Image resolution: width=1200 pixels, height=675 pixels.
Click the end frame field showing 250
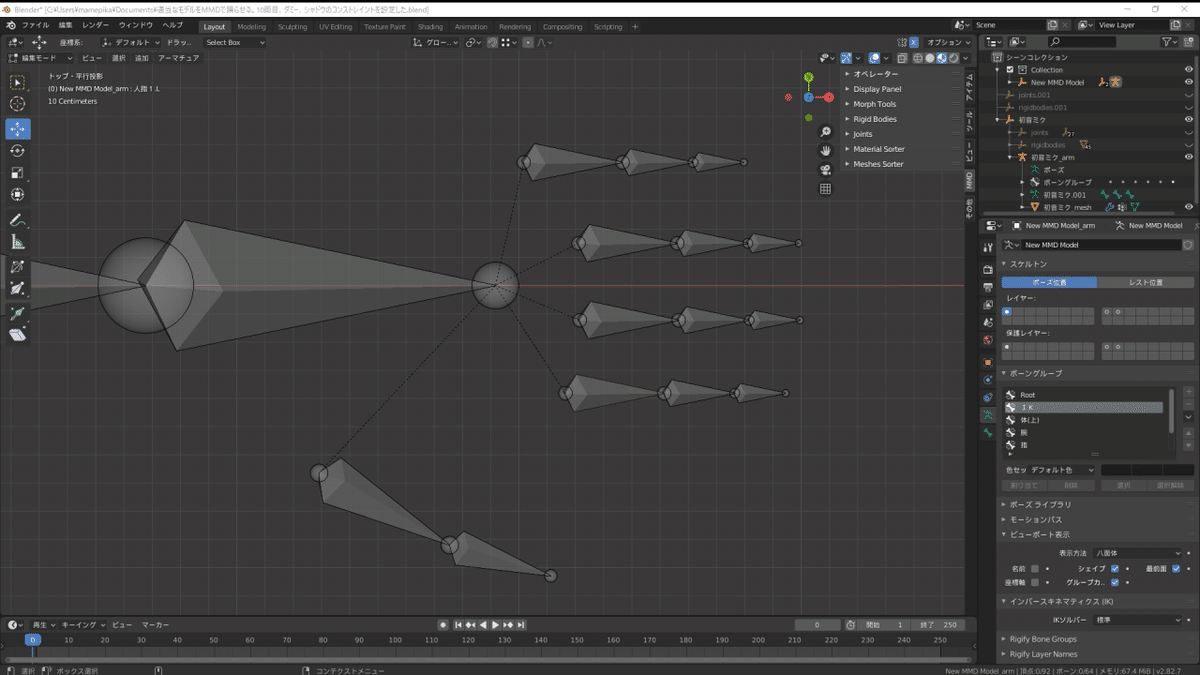938,625
